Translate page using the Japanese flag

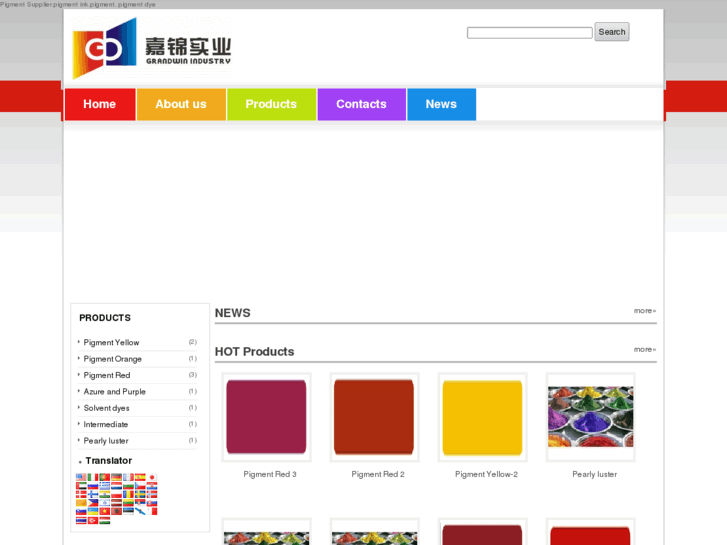click(x=152, y=477)
